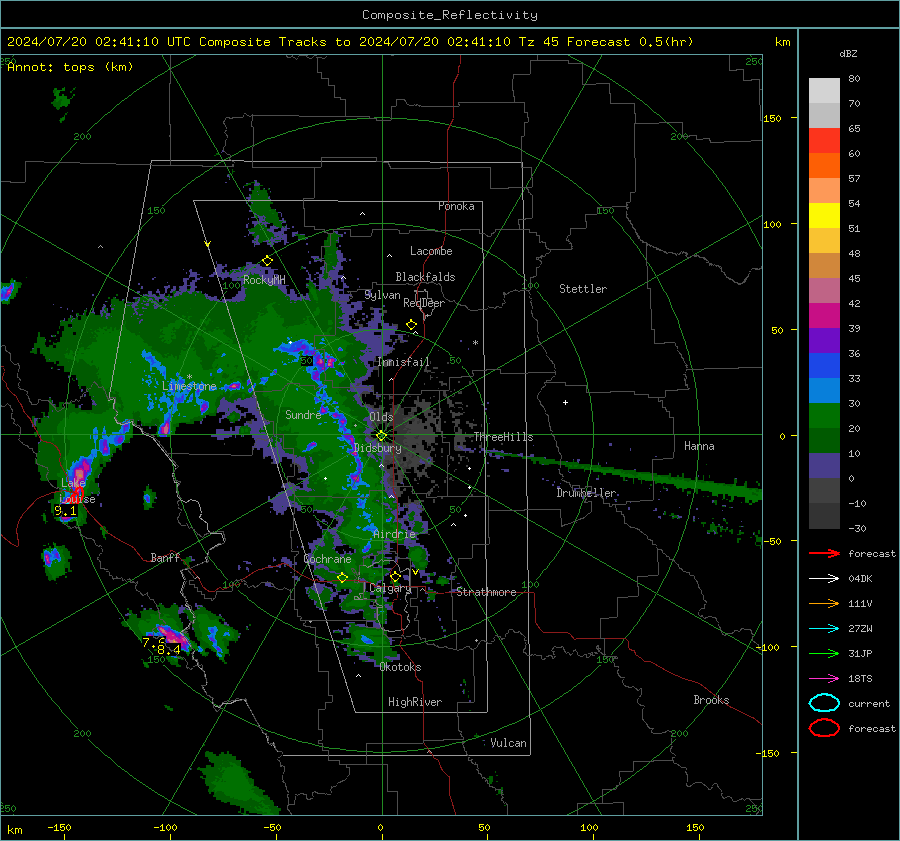This screenshot has width=900, height=841.
Task: Click the Okotoks city label
Action: (400, 667)
